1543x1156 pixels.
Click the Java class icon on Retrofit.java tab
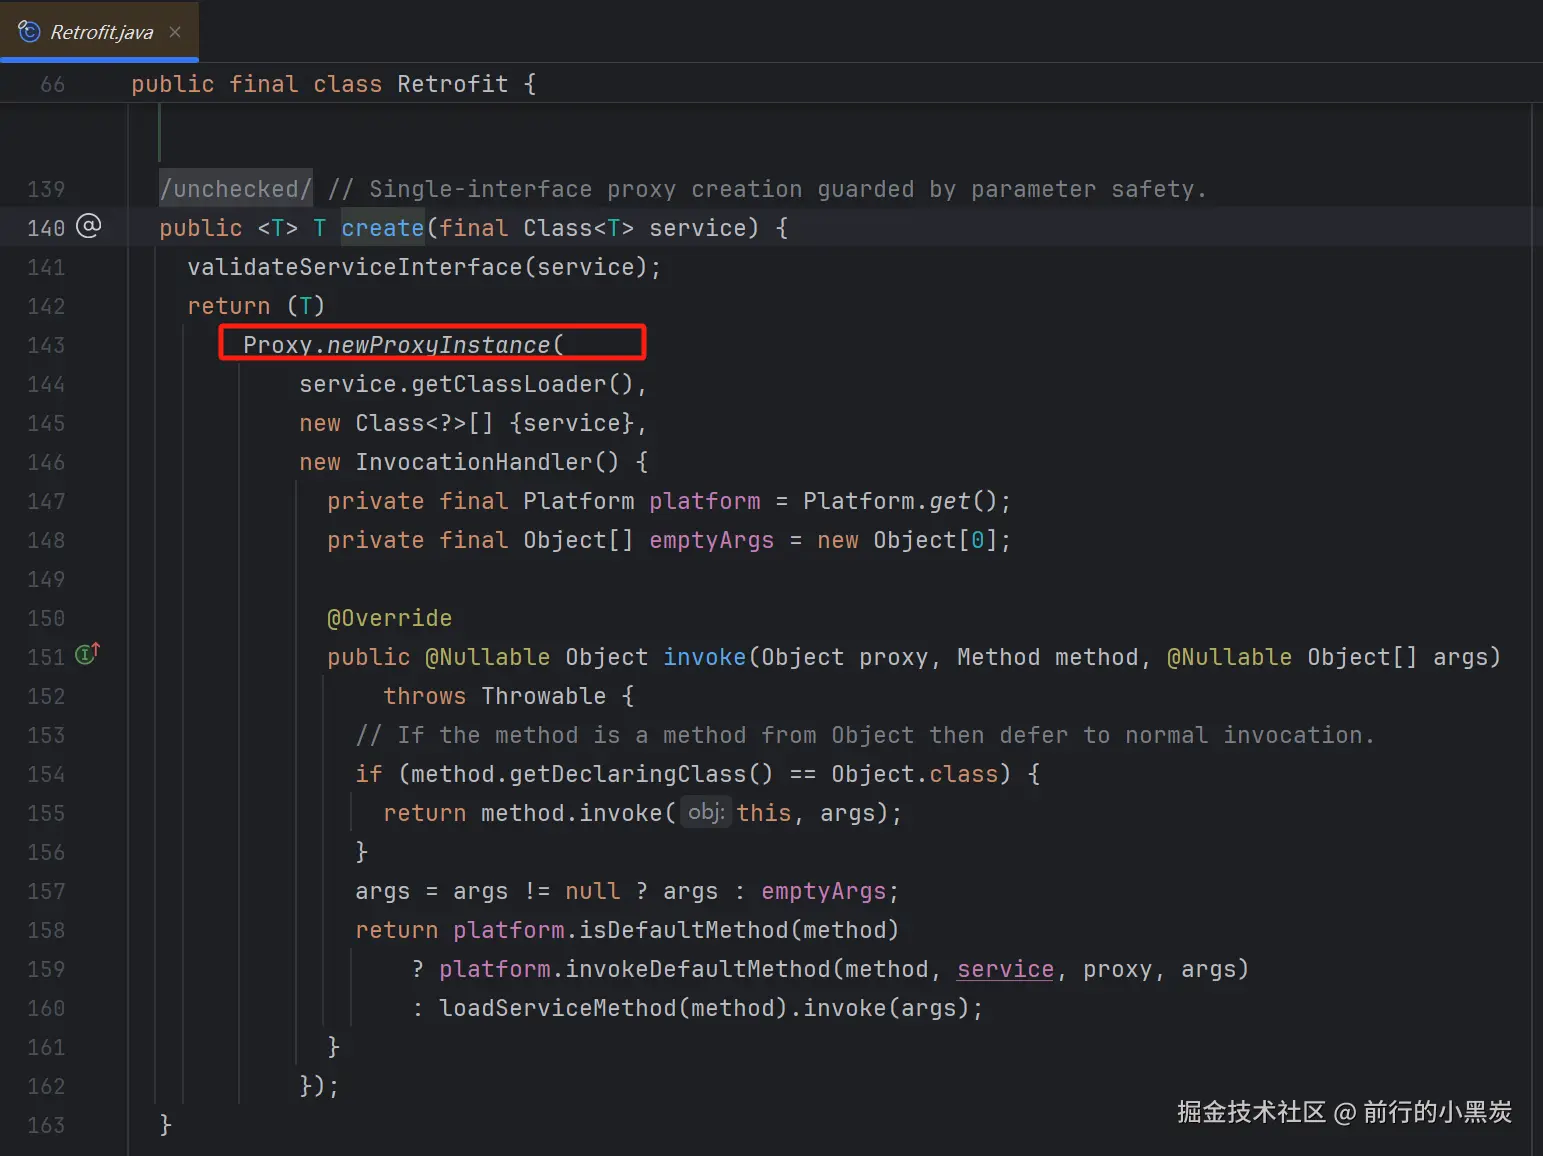(x=29, y=32)
